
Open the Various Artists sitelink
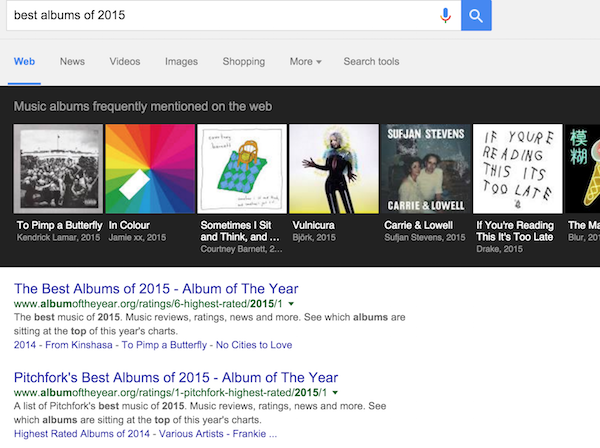coord(191,434)
